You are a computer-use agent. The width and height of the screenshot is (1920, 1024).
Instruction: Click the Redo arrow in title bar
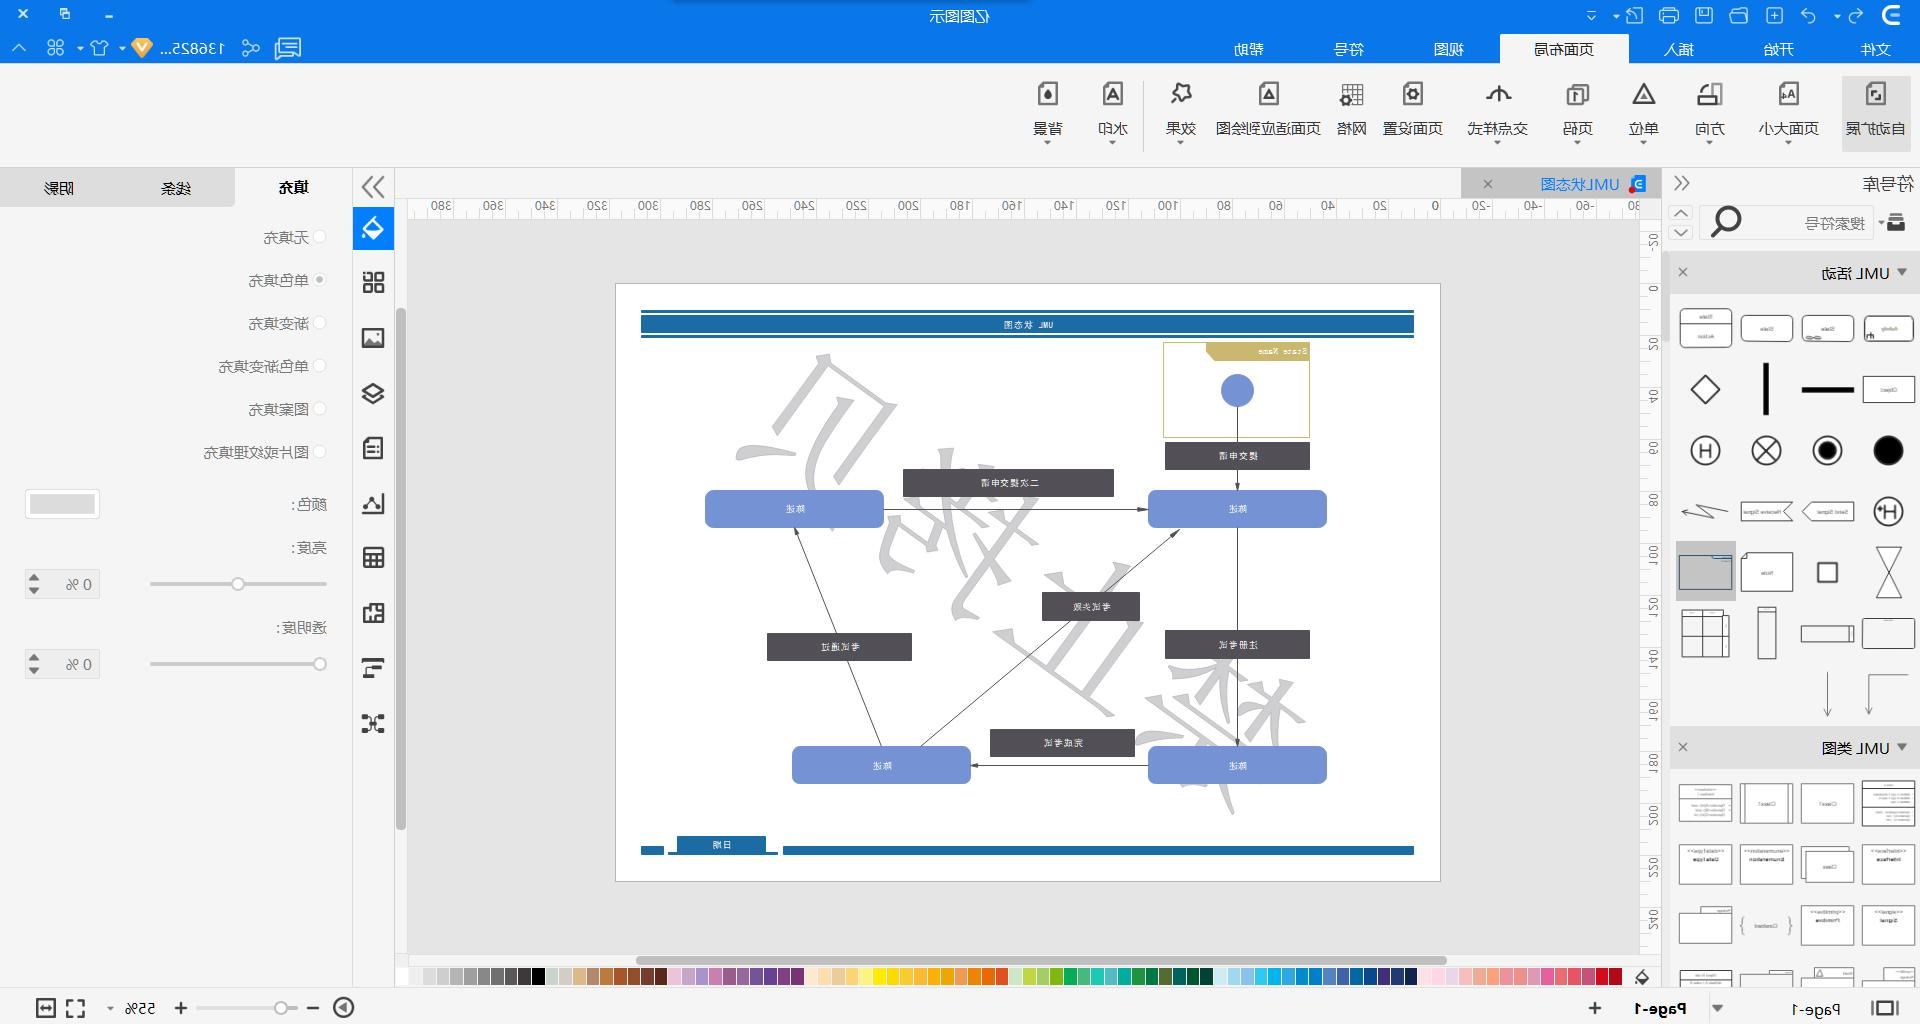(x=1856, y=15)
